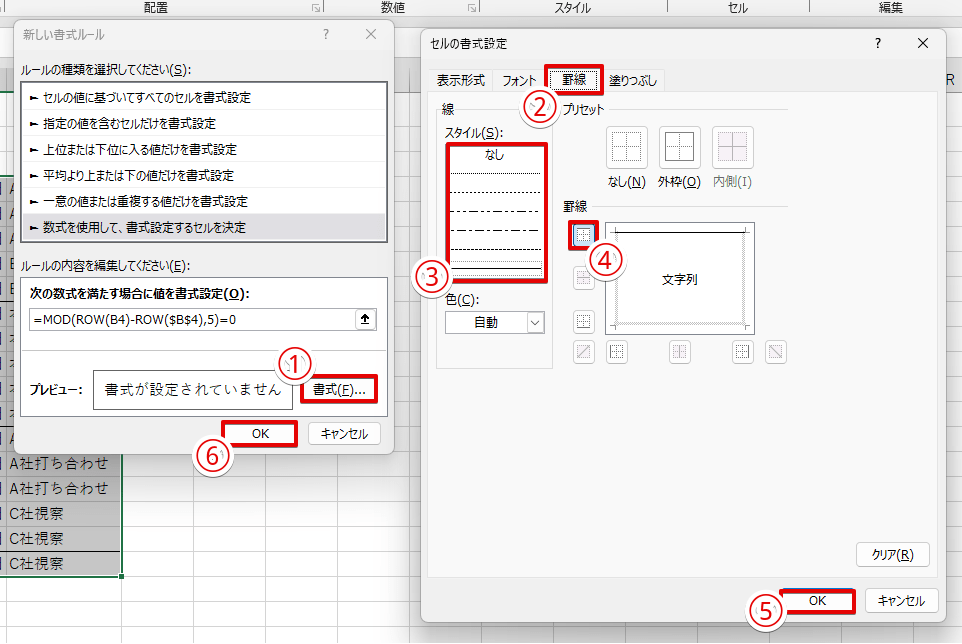Choose the なし line style option
Image resolution: width=962 pixels, height=644 pixels.
495,155
